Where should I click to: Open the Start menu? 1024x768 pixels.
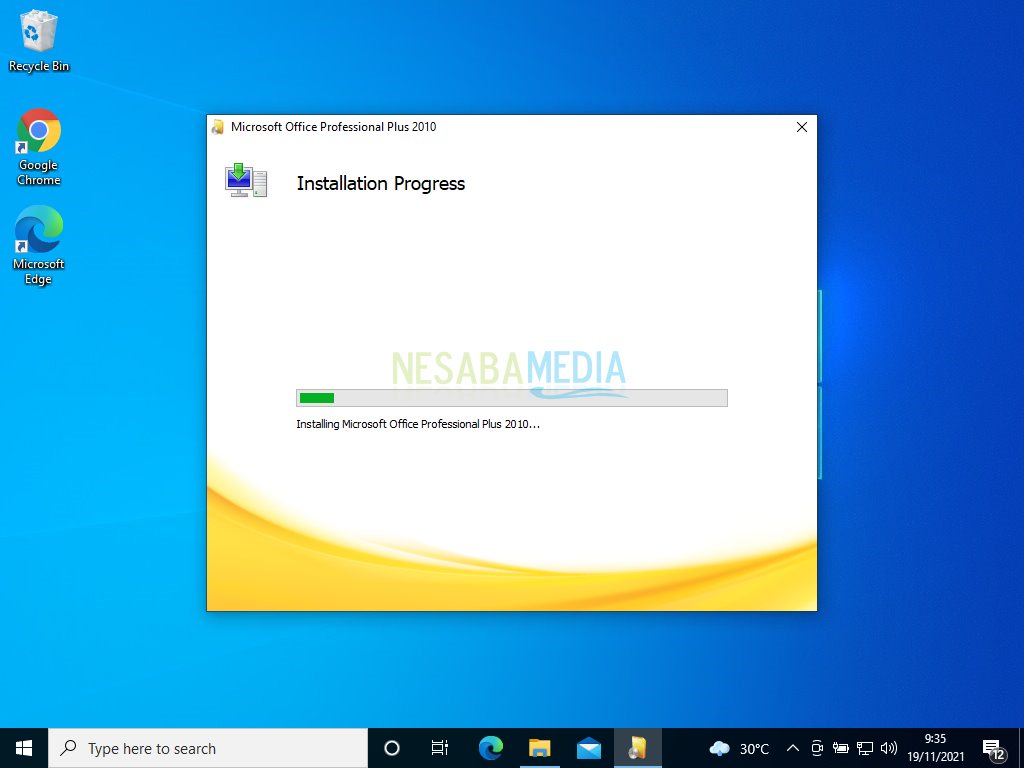[x=23, y=747]
